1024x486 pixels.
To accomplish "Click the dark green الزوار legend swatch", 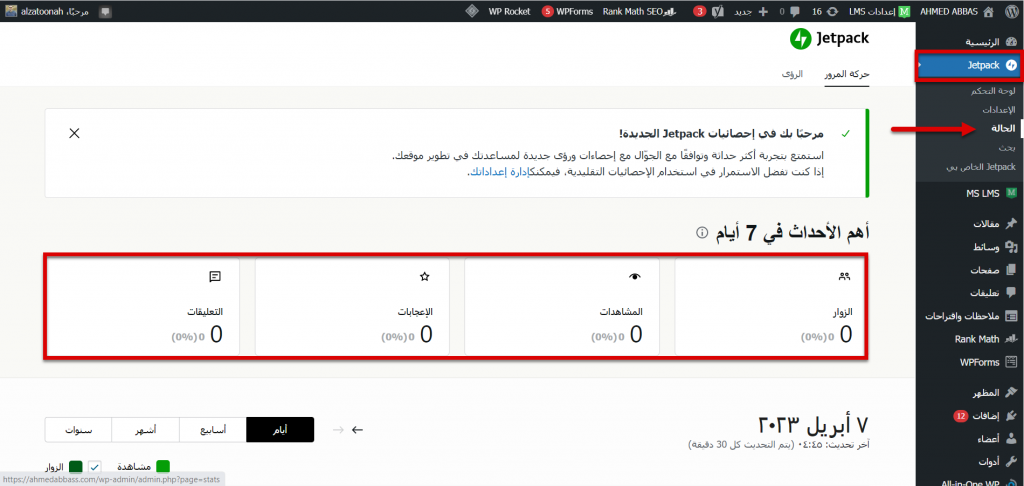I will [76, 466].
